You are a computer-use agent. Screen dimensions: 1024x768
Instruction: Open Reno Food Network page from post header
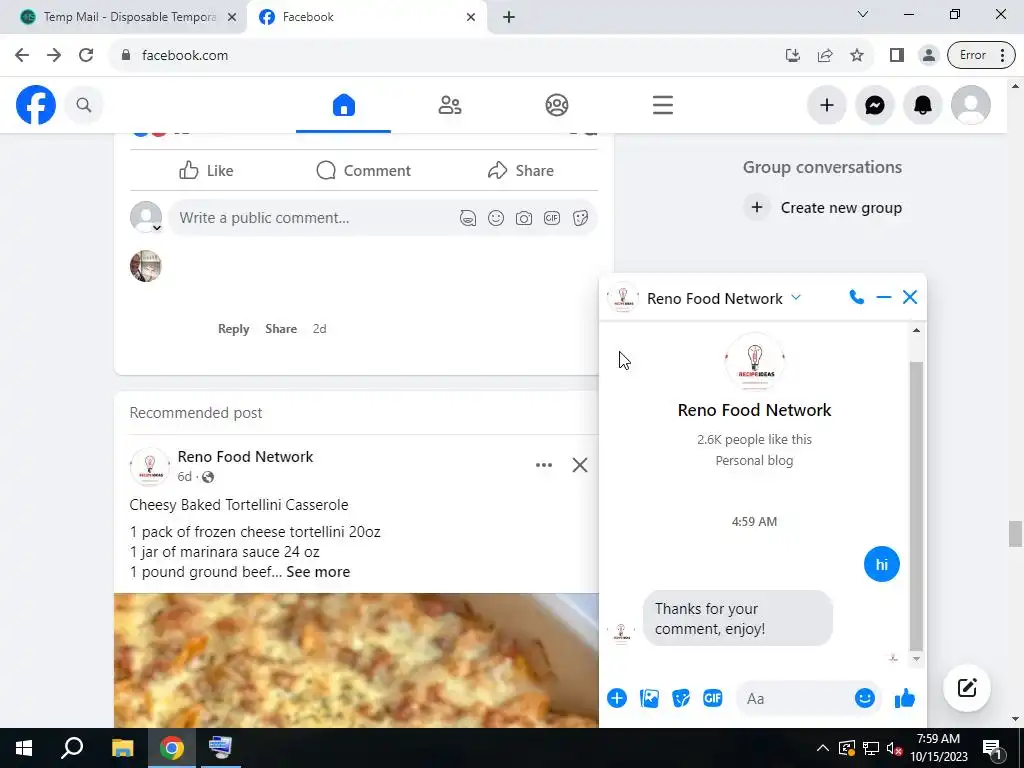(x=246, y=456)
